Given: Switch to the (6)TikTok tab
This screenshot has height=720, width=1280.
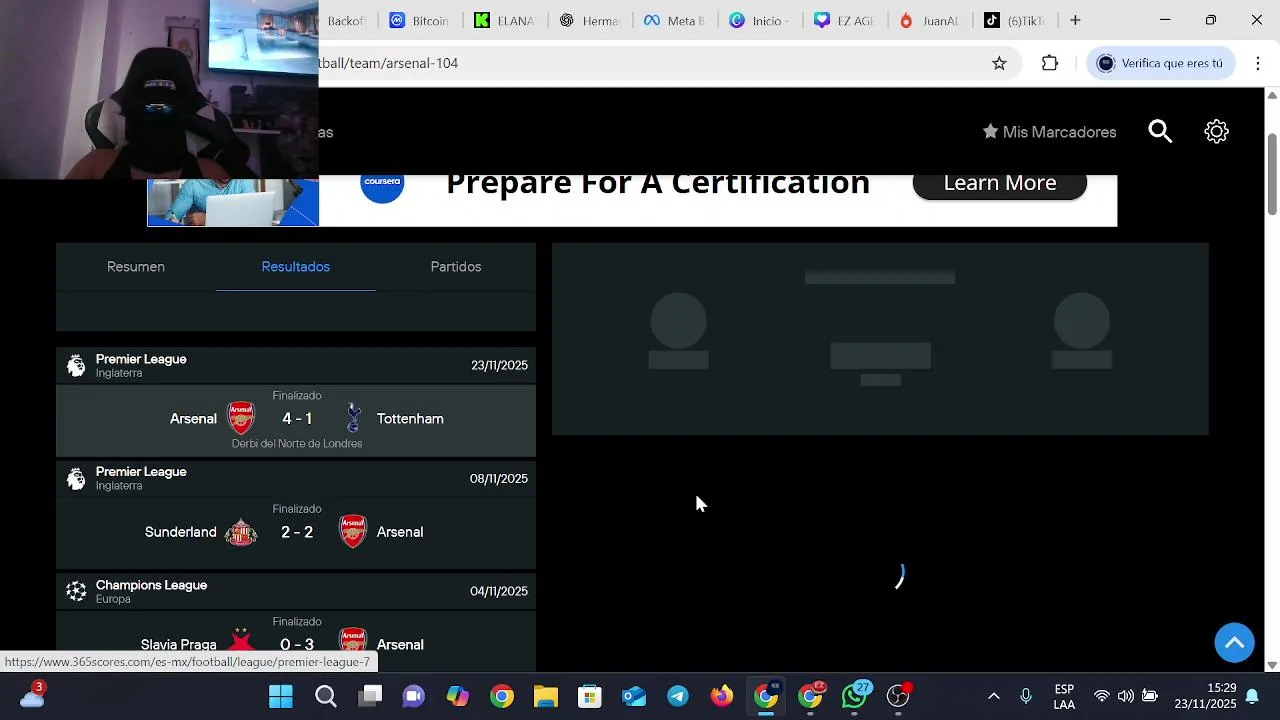Looking at the screenshot, I should coord(1017,20).
